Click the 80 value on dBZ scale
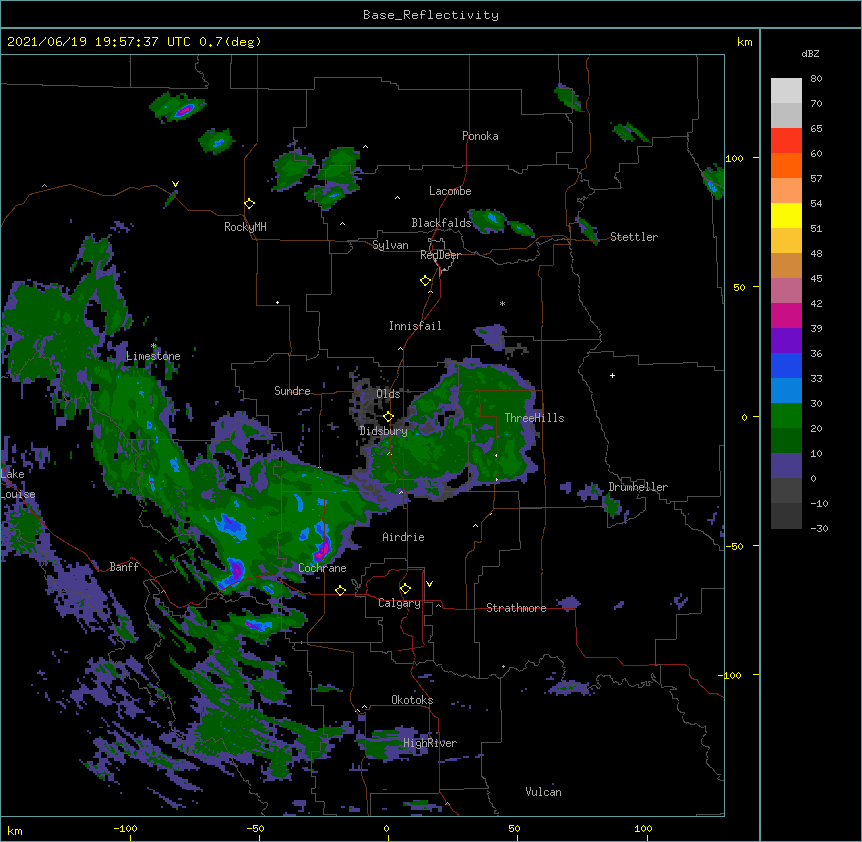The image size is (862, 842). [x=816, y=79]
